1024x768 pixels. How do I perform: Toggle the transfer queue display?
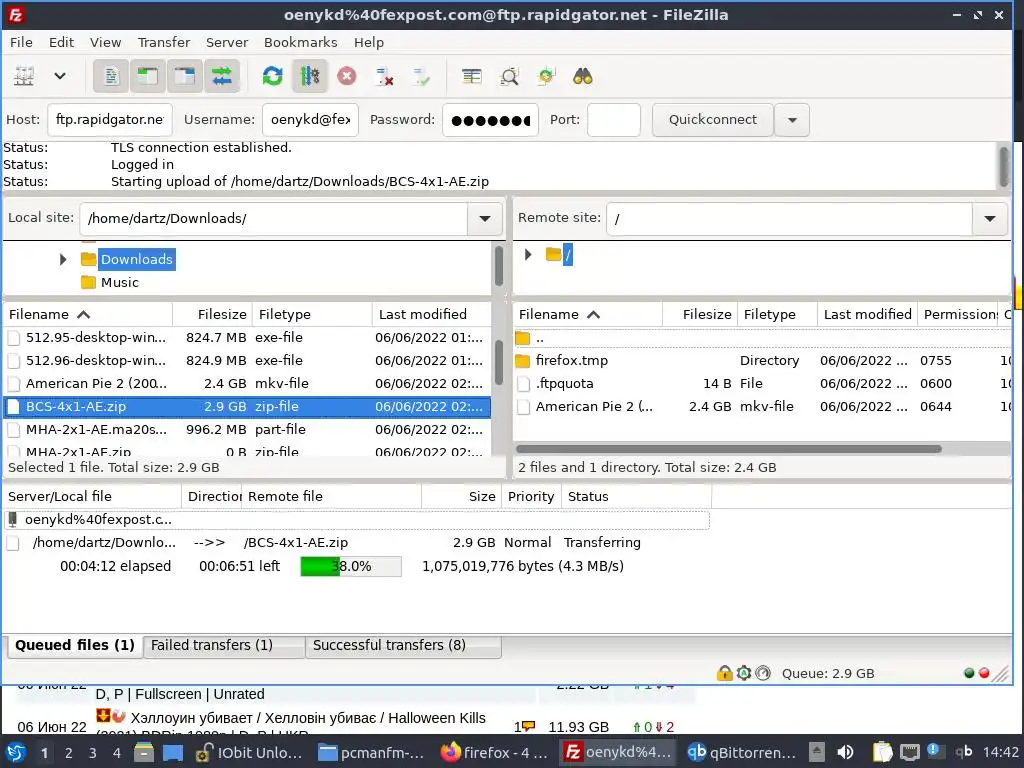(222, 76)
